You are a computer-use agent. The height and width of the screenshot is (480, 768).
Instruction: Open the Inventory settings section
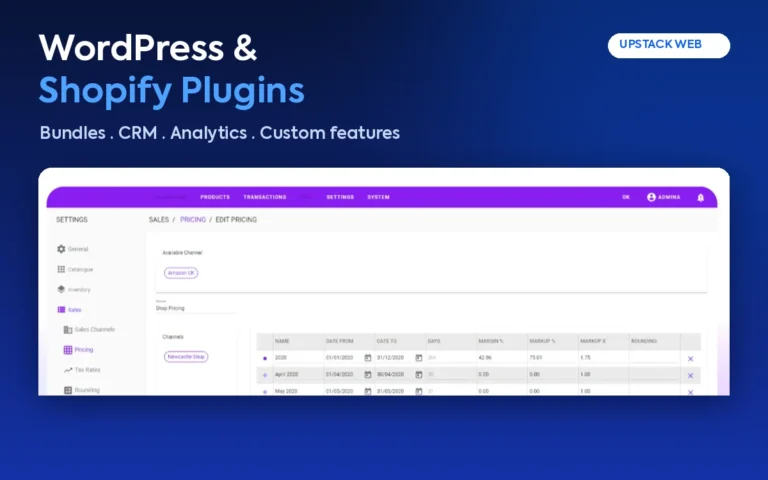point(74,289)
